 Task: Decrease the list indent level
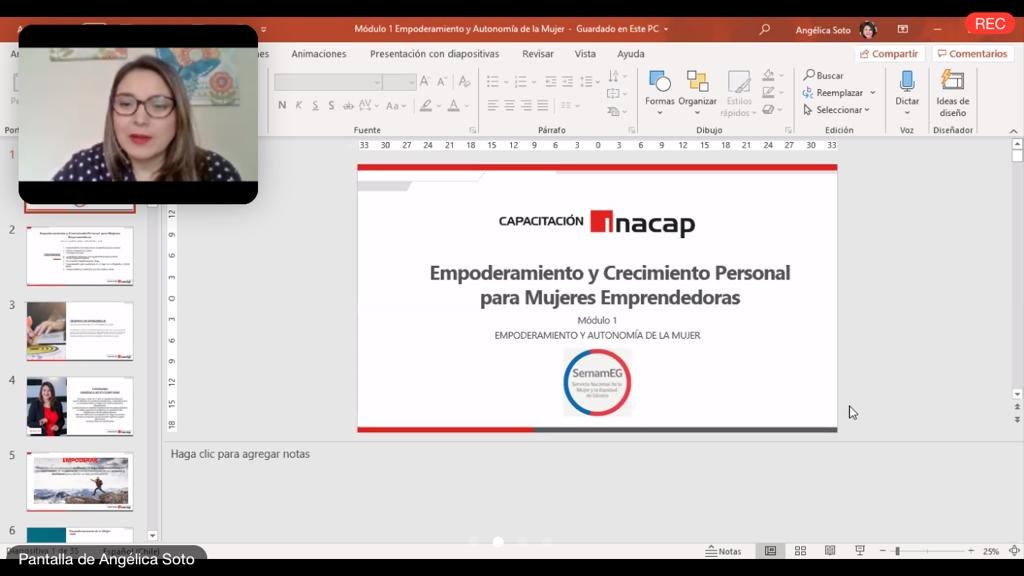551,82
